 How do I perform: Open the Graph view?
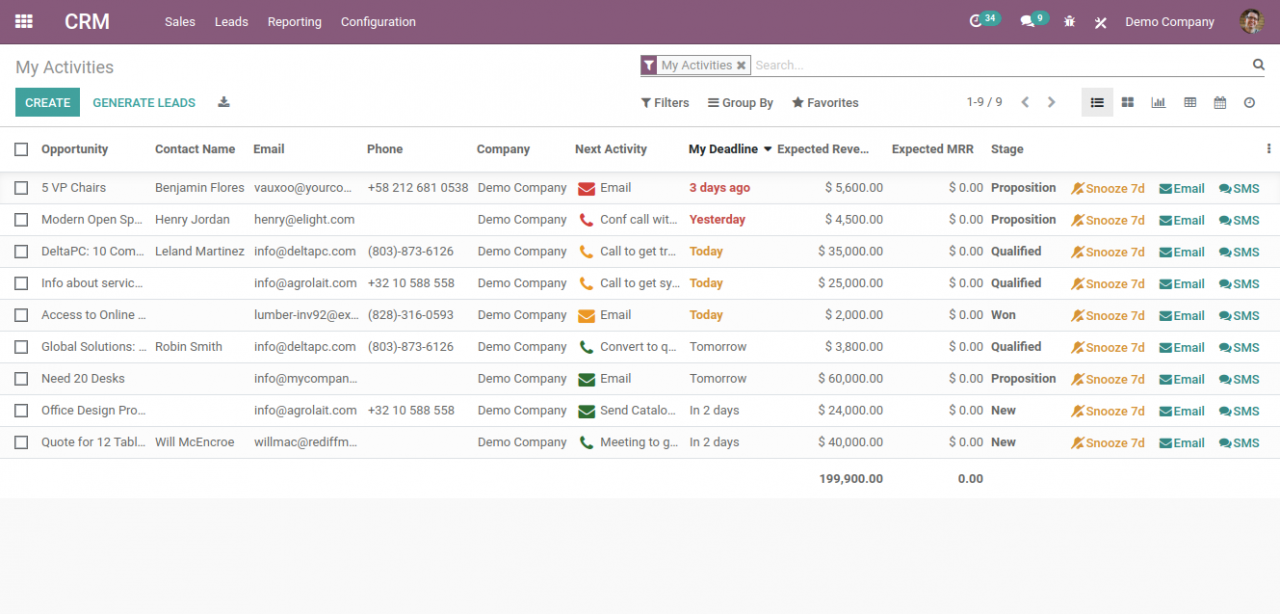1158,101
